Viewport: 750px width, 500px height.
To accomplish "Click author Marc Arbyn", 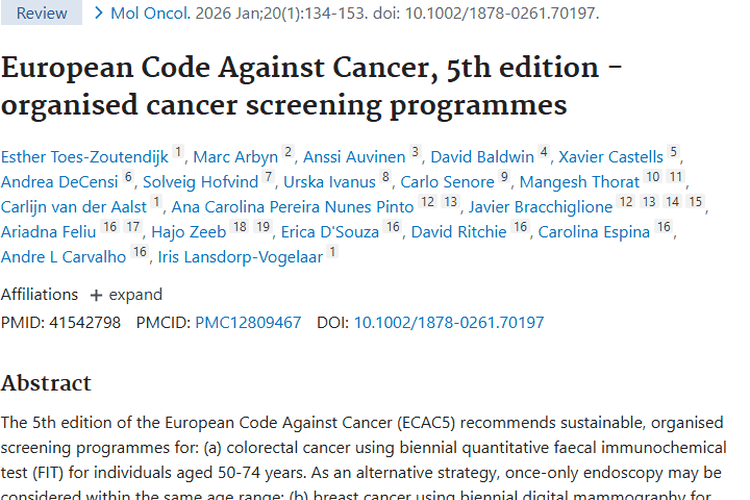I will click(235, 157).
